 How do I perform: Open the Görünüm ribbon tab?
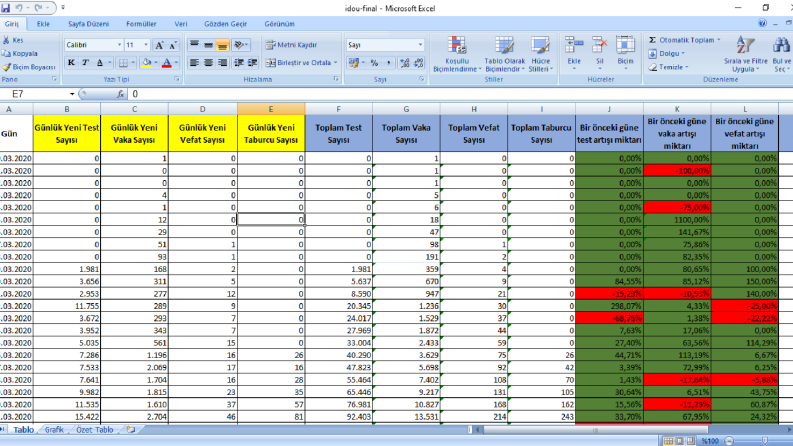pos(279,24)
